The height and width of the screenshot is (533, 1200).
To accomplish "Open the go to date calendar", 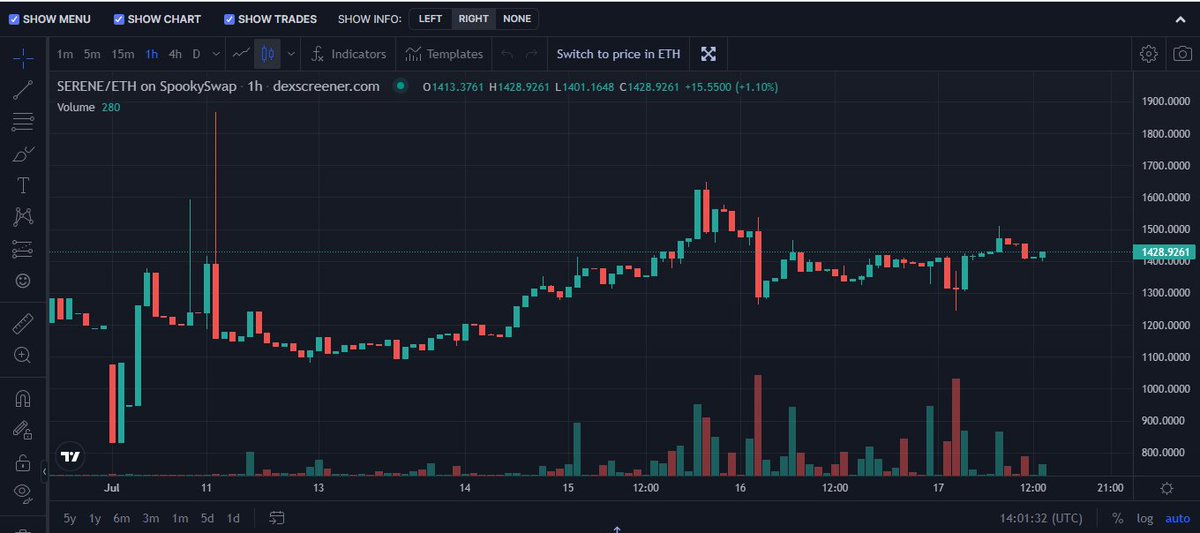I will tap(277, 518).
